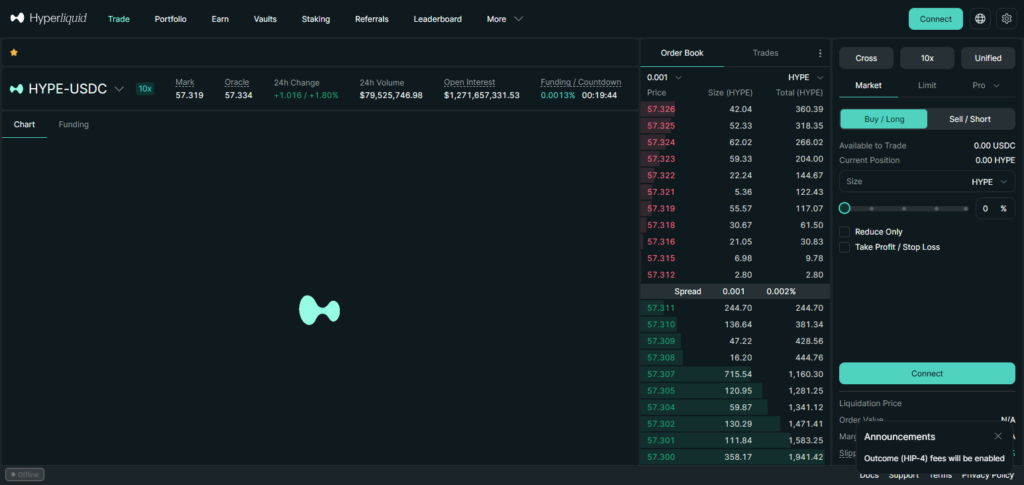The width and height of the screenshot is (1024, 485).
Task: Click size 715.54 in bid rows
Action: click(738, 374)
